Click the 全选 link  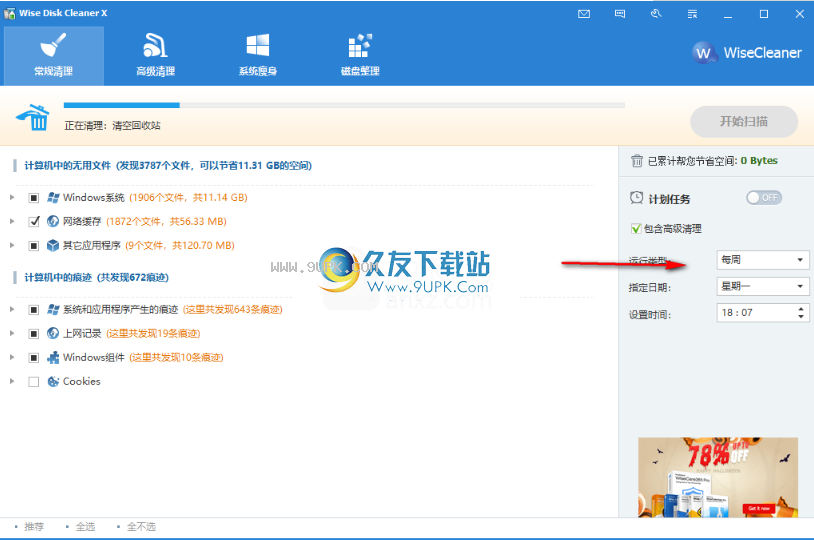(86, 526)
